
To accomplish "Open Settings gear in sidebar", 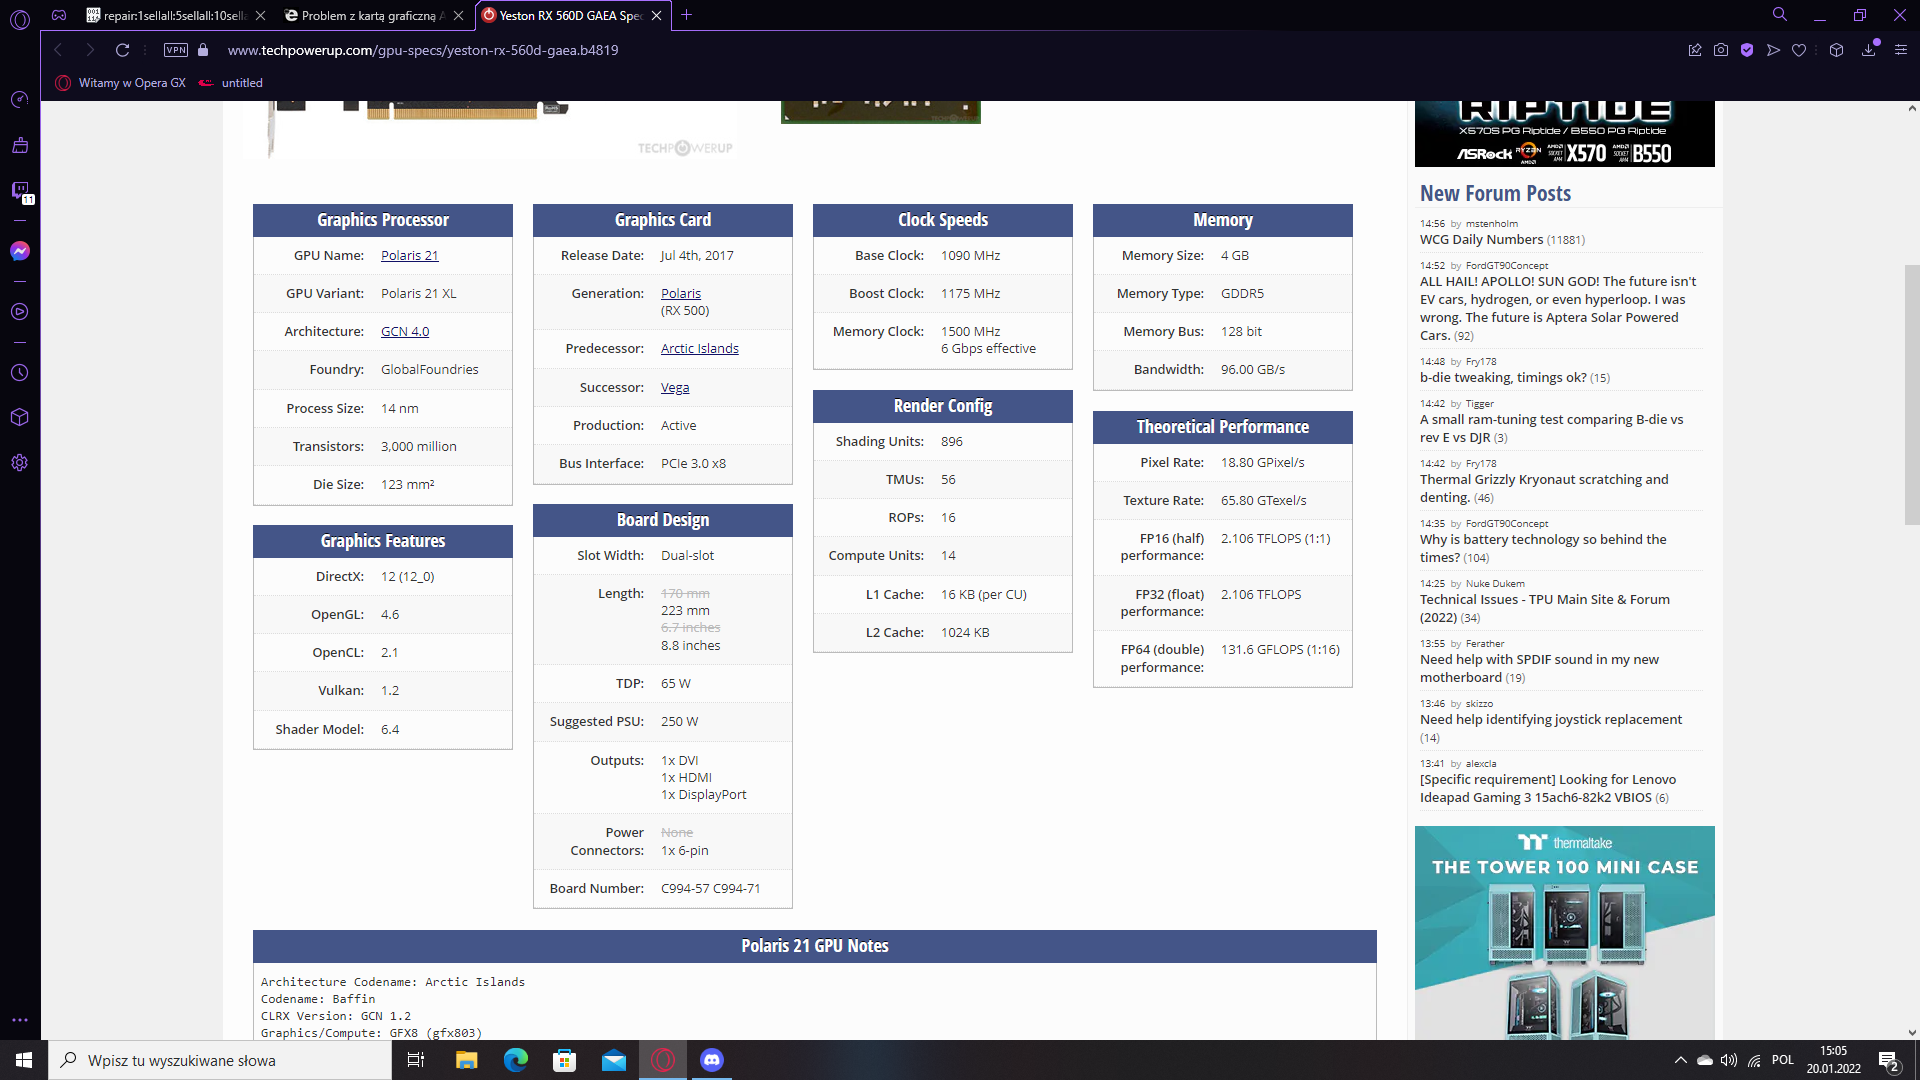I will [20, 463].
